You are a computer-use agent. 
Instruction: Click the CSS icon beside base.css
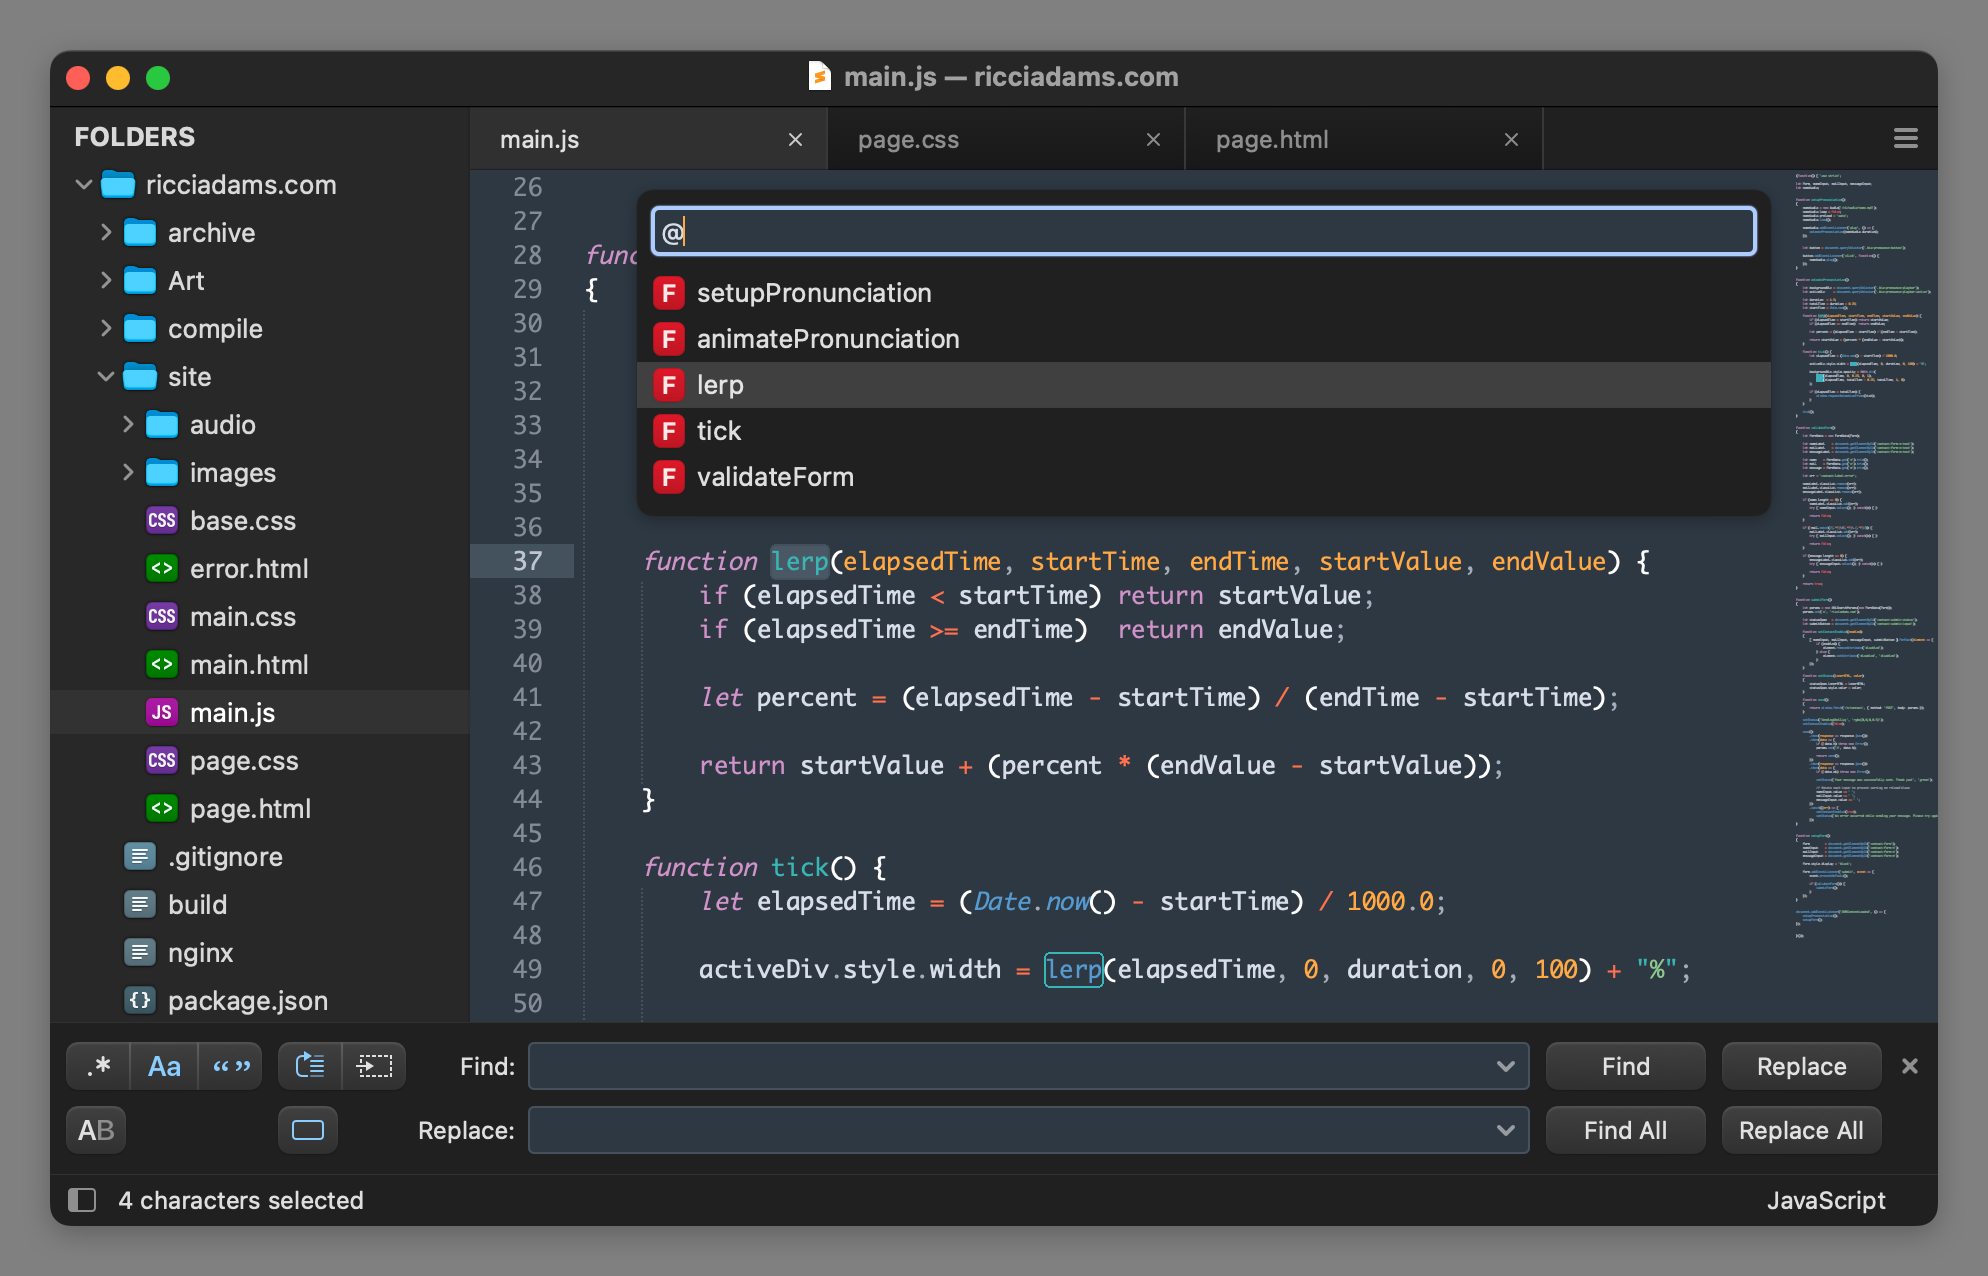[161, 520]
